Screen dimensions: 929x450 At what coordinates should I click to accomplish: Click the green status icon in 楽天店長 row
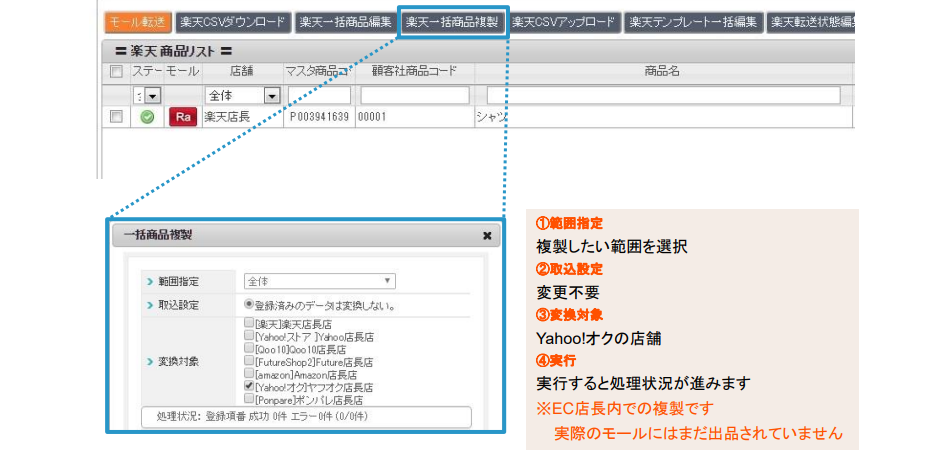148,117
